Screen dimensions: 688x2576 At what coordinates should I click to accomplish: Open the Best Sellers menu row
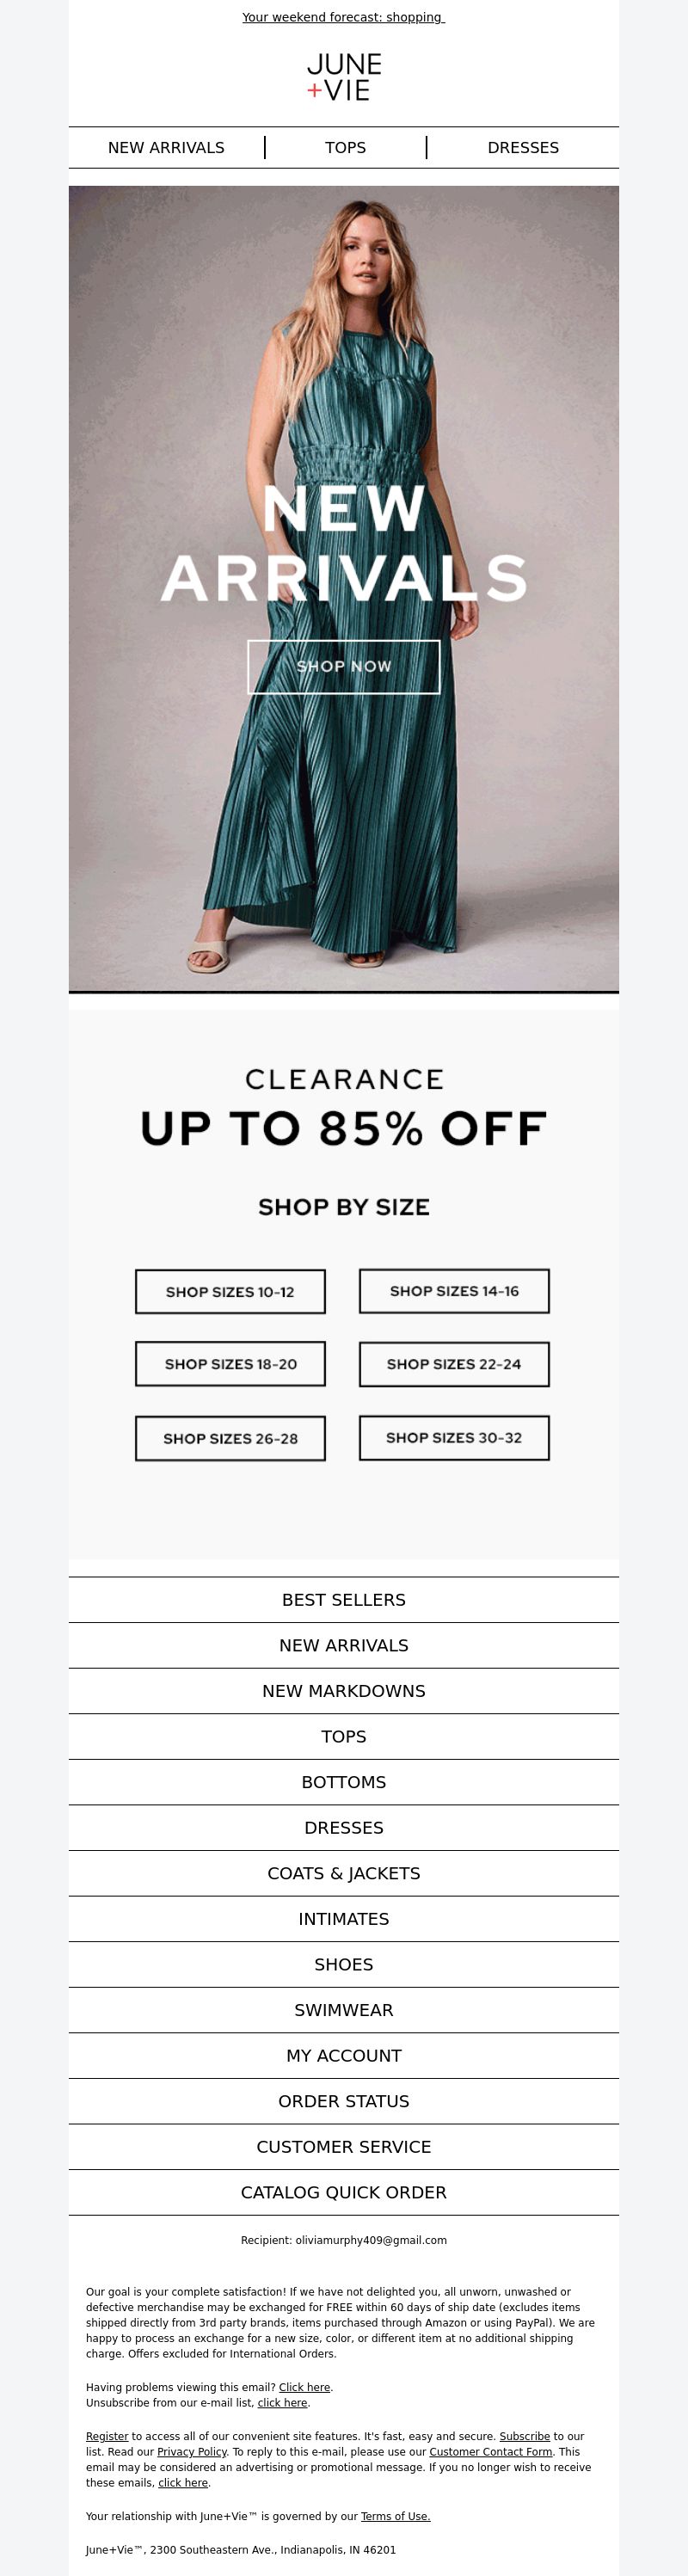coord(344,1599)
